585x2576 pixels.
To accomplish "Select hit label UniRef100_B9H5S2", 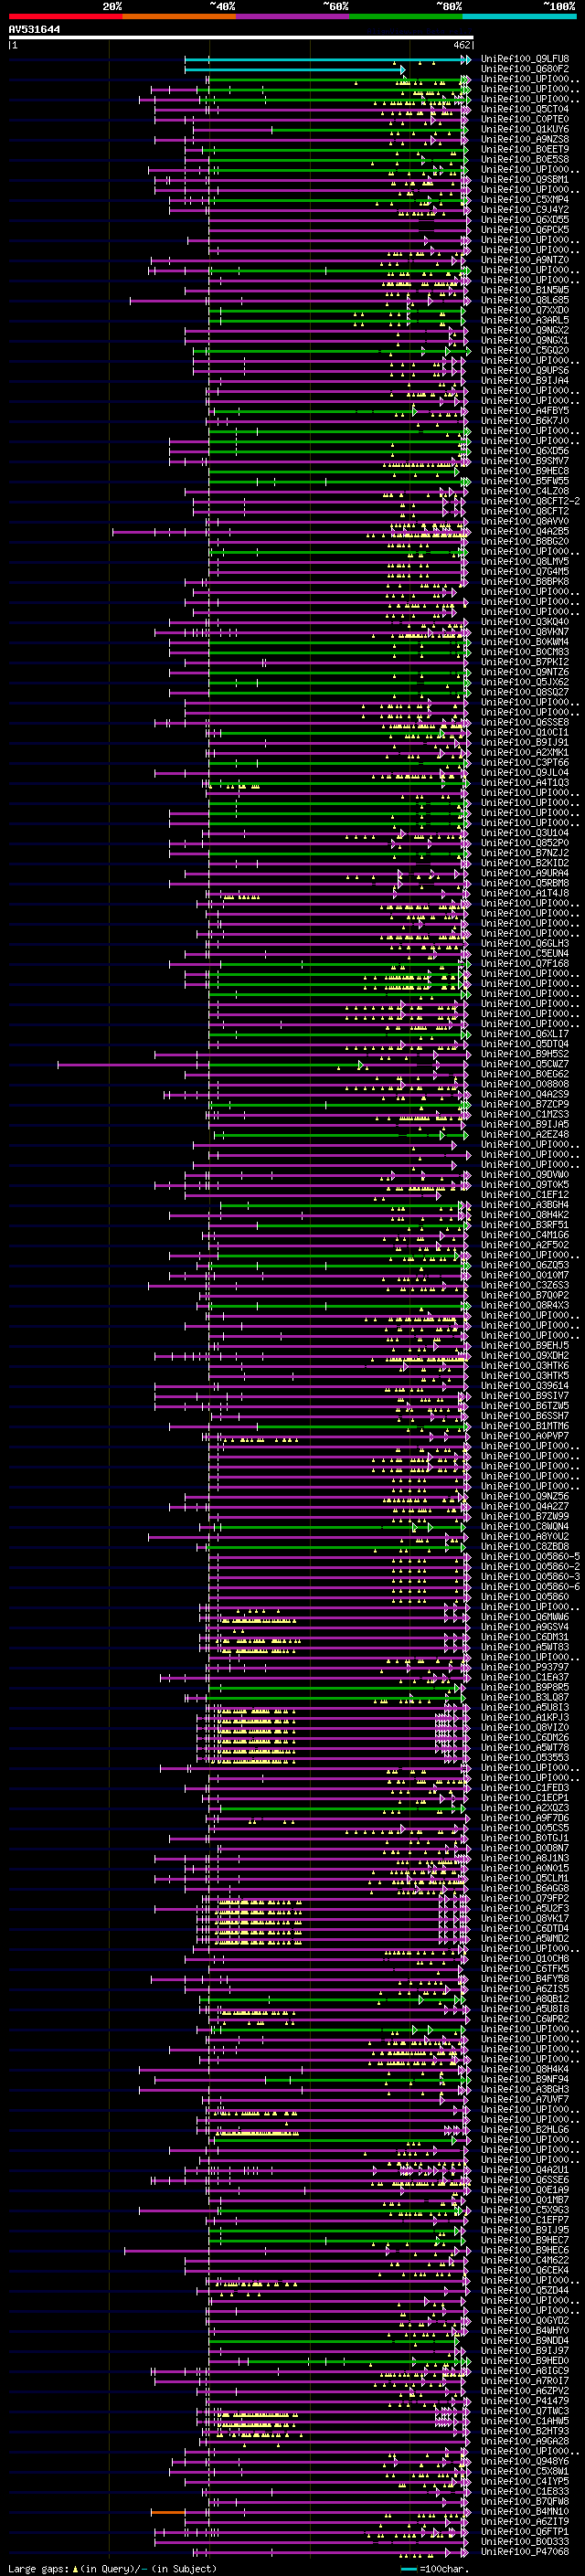I will [525, 1054].
